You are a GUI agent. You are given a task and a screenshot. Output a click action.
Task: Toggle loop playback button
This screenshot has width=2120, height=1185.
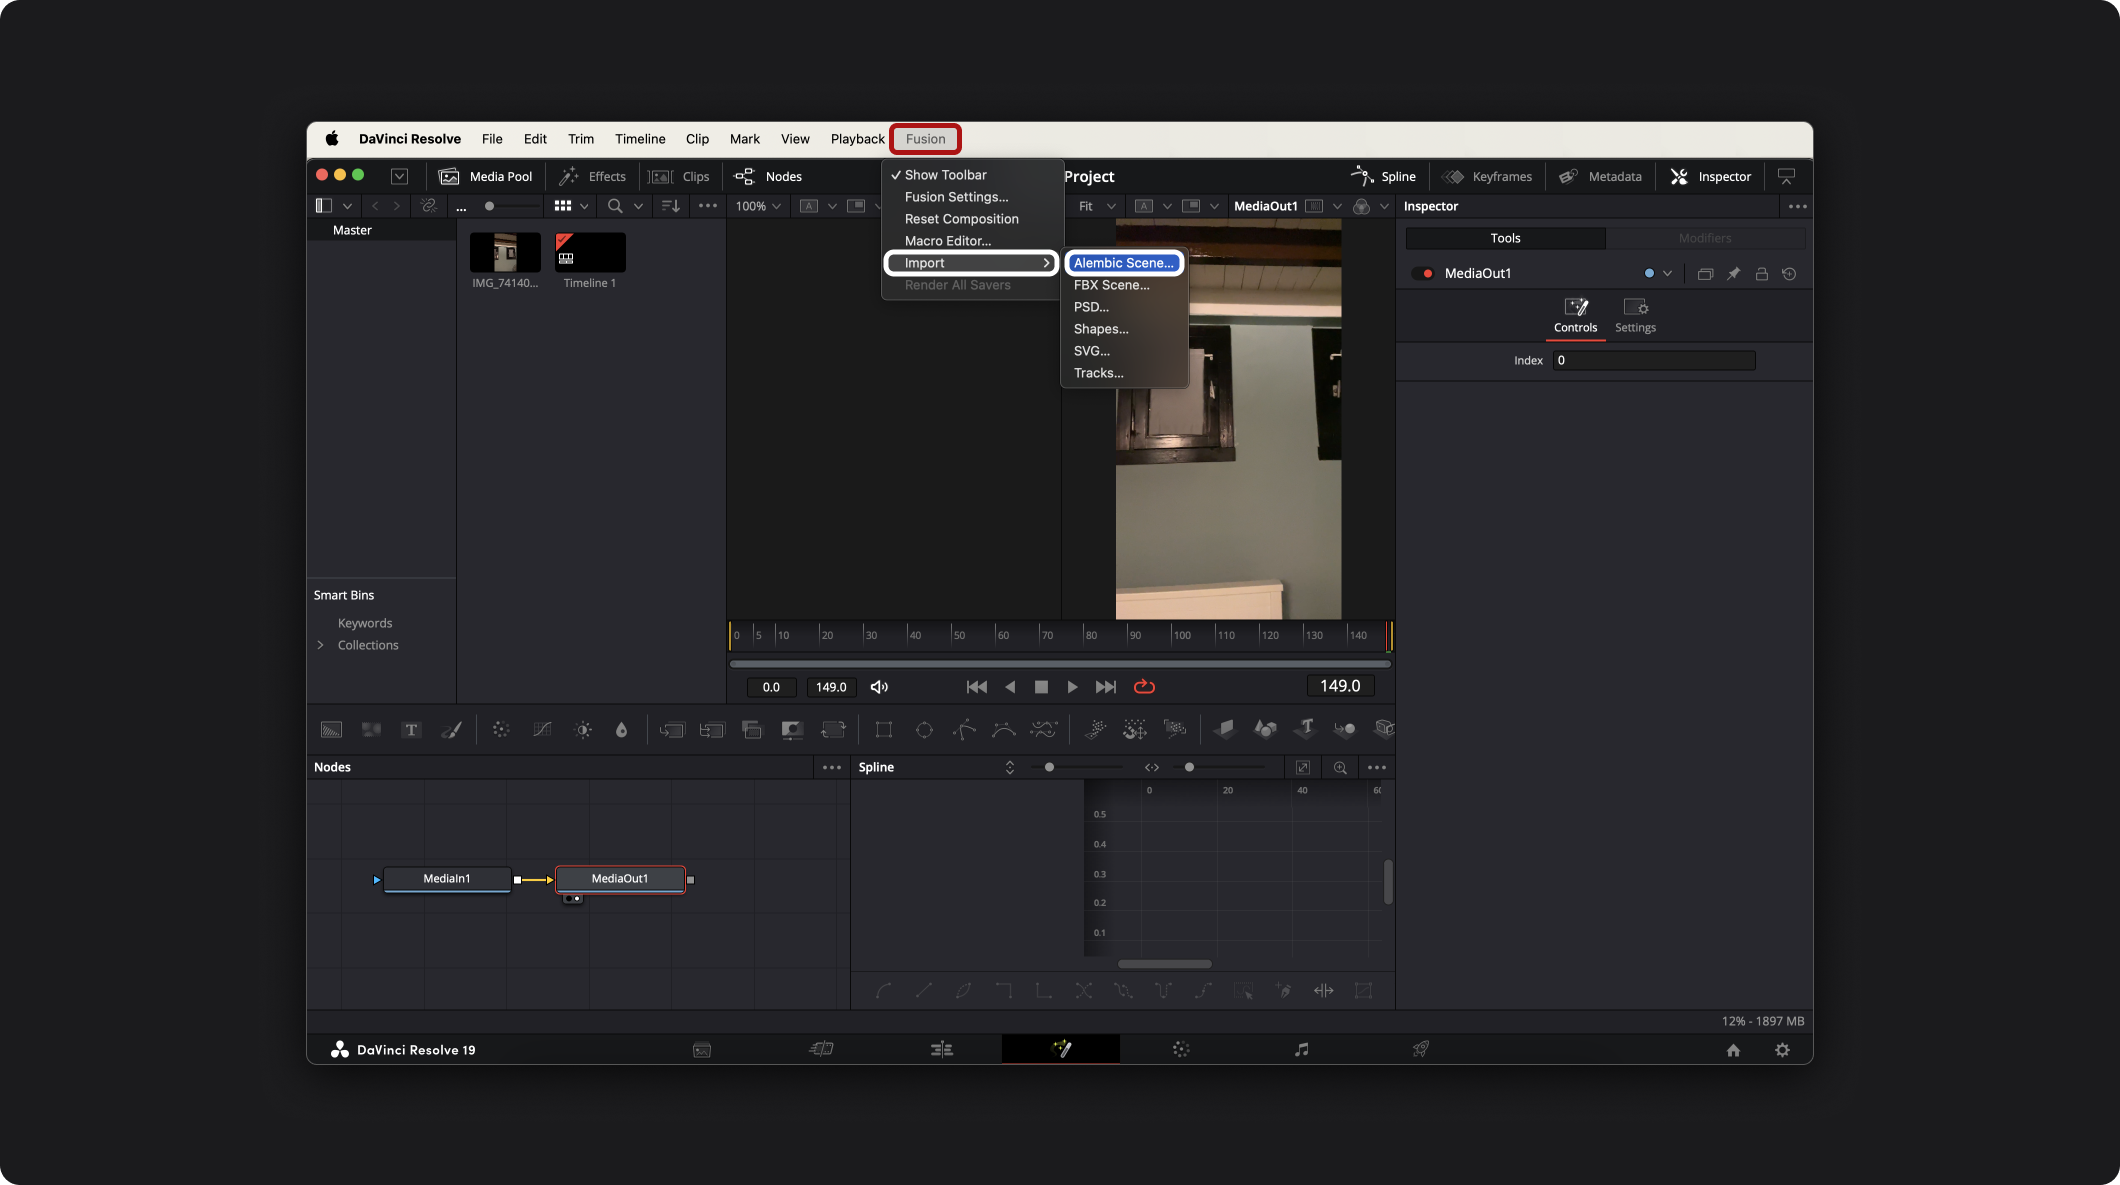click(x=1144, y=687)
